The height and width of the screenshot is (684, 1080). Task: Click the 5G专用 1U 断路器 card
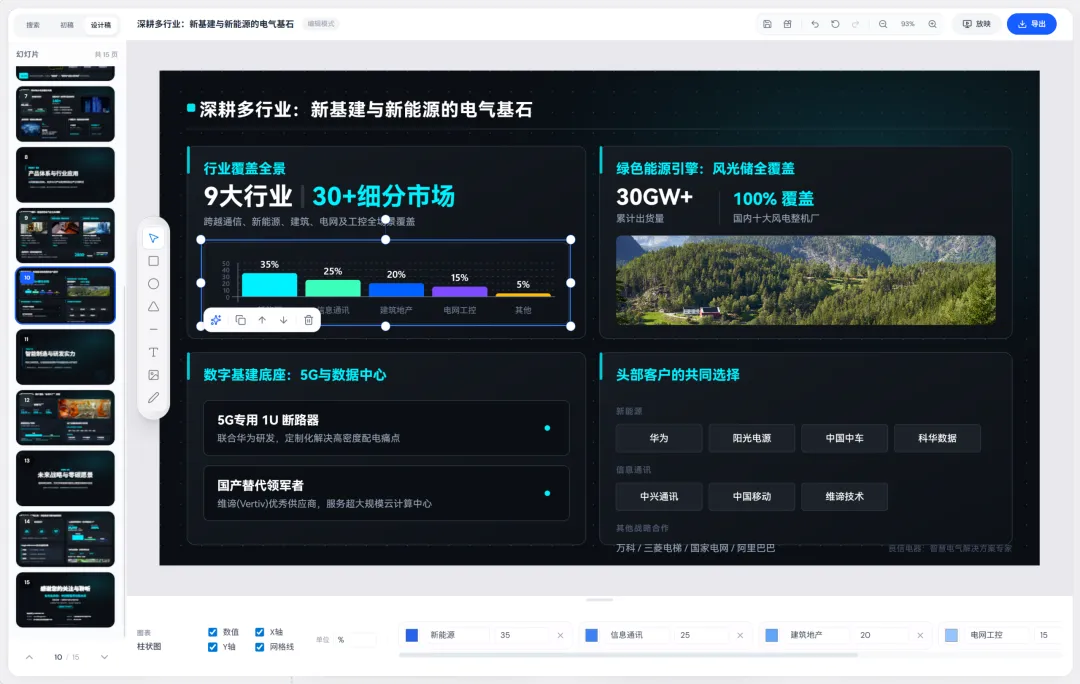[x=386, y=428]
